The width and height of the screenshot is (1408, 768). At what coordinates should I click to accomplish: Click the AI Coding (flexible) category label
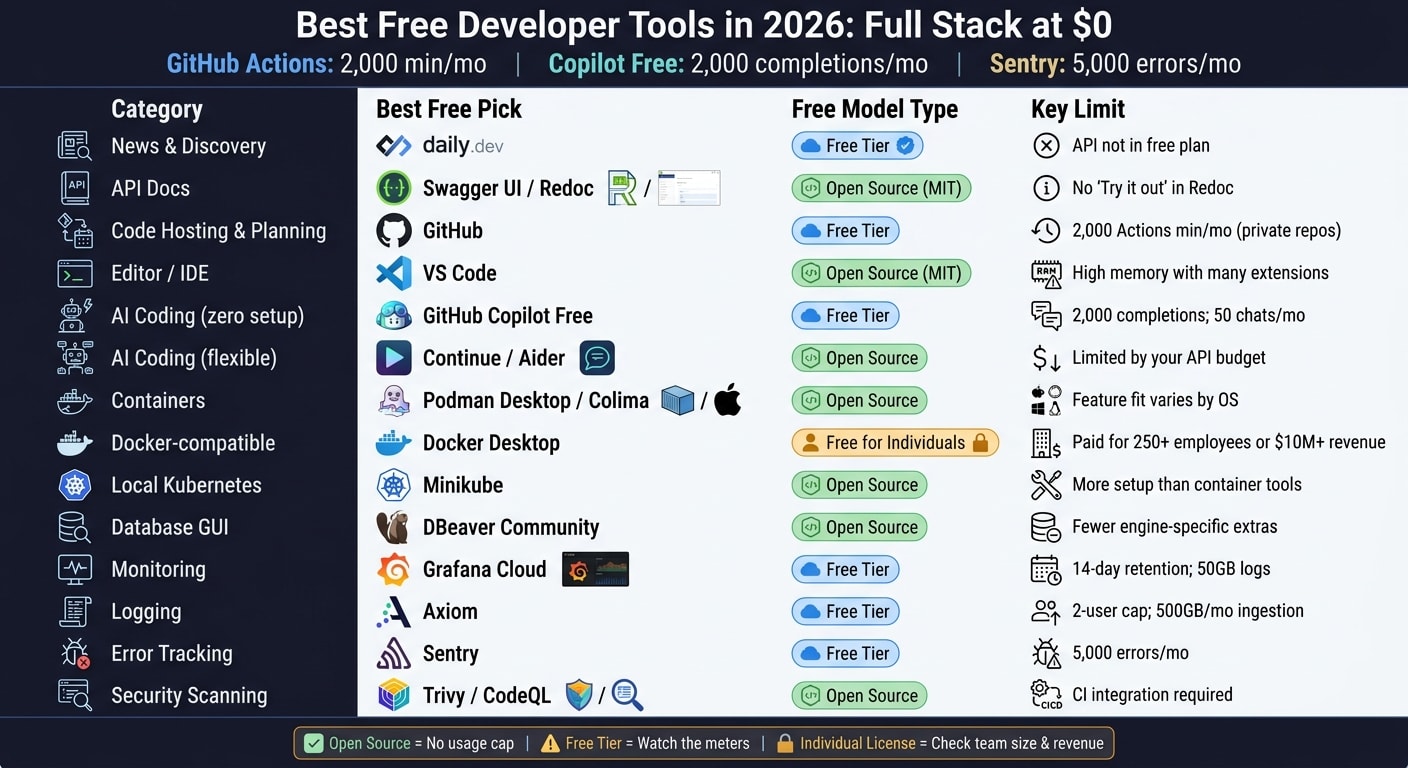point(194,358)
